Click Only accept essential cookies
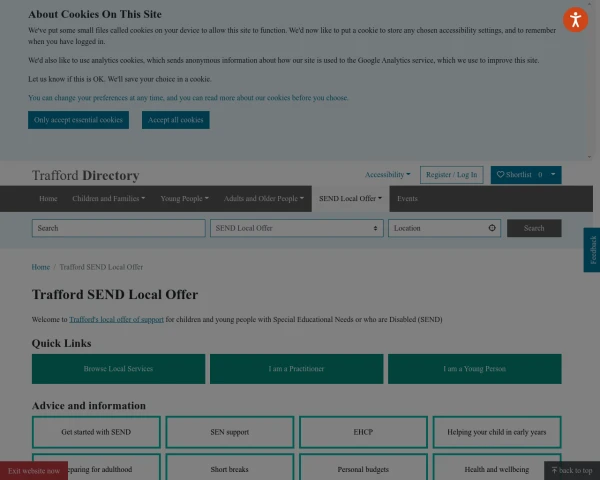Image resolution: width=600 pixels, height=480 pixels. pyautogui.click(x=78, y=120)
